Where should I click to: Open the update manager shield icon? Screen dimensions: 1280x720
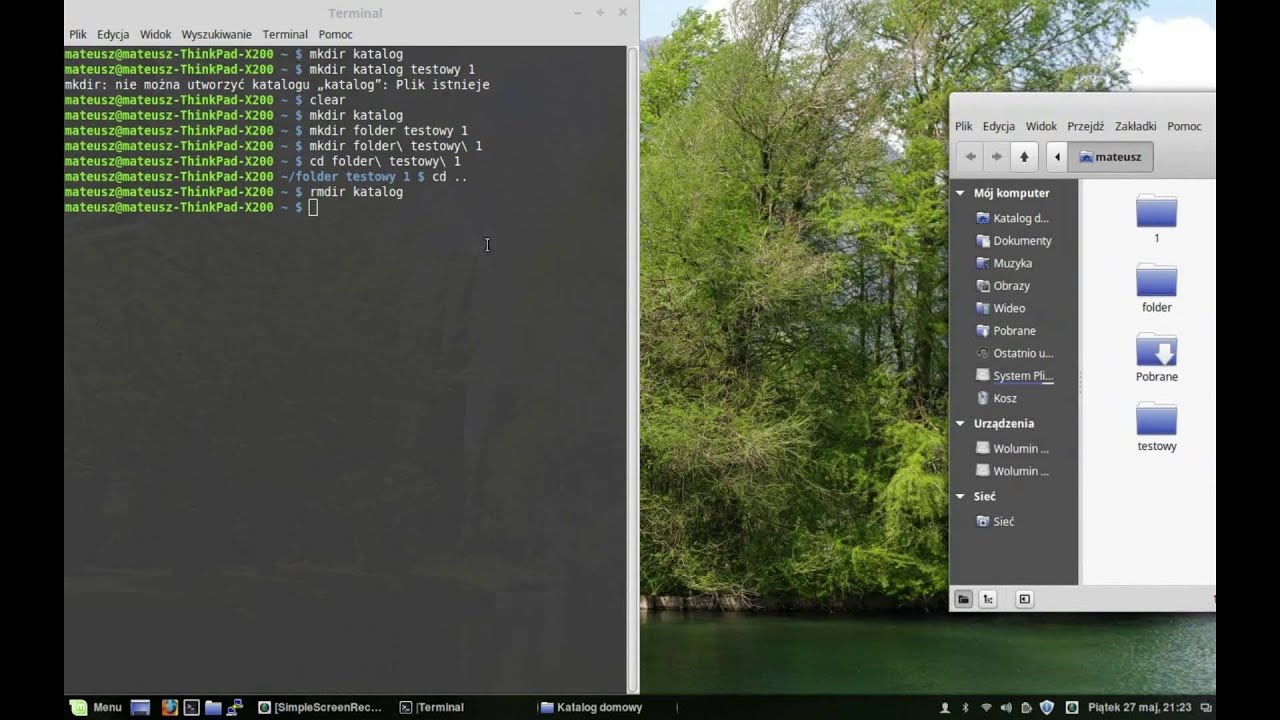click(1047, 707)
